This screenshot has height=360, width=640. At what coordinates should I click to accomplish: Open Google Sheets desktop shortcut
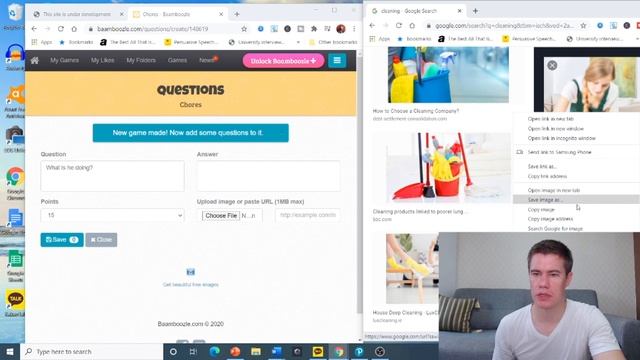click(x=16, y=265)
